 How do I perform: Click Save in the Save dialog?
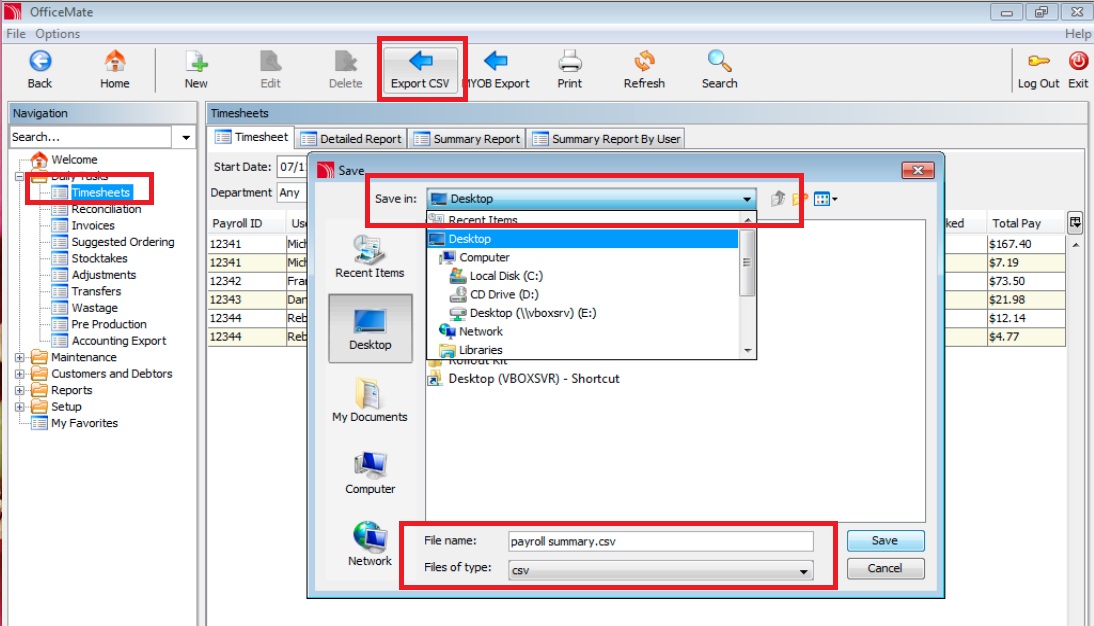885,541
